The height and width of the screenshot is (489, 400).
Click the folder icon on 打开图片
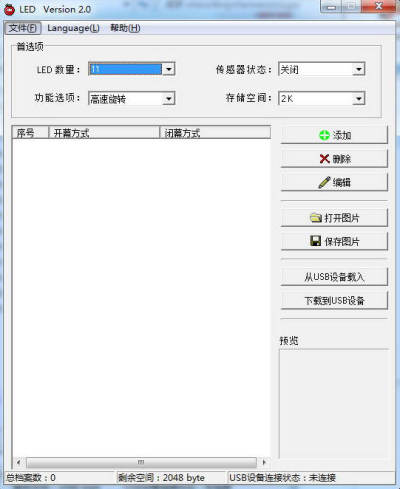pyautogui.click(x=315, y=218)
